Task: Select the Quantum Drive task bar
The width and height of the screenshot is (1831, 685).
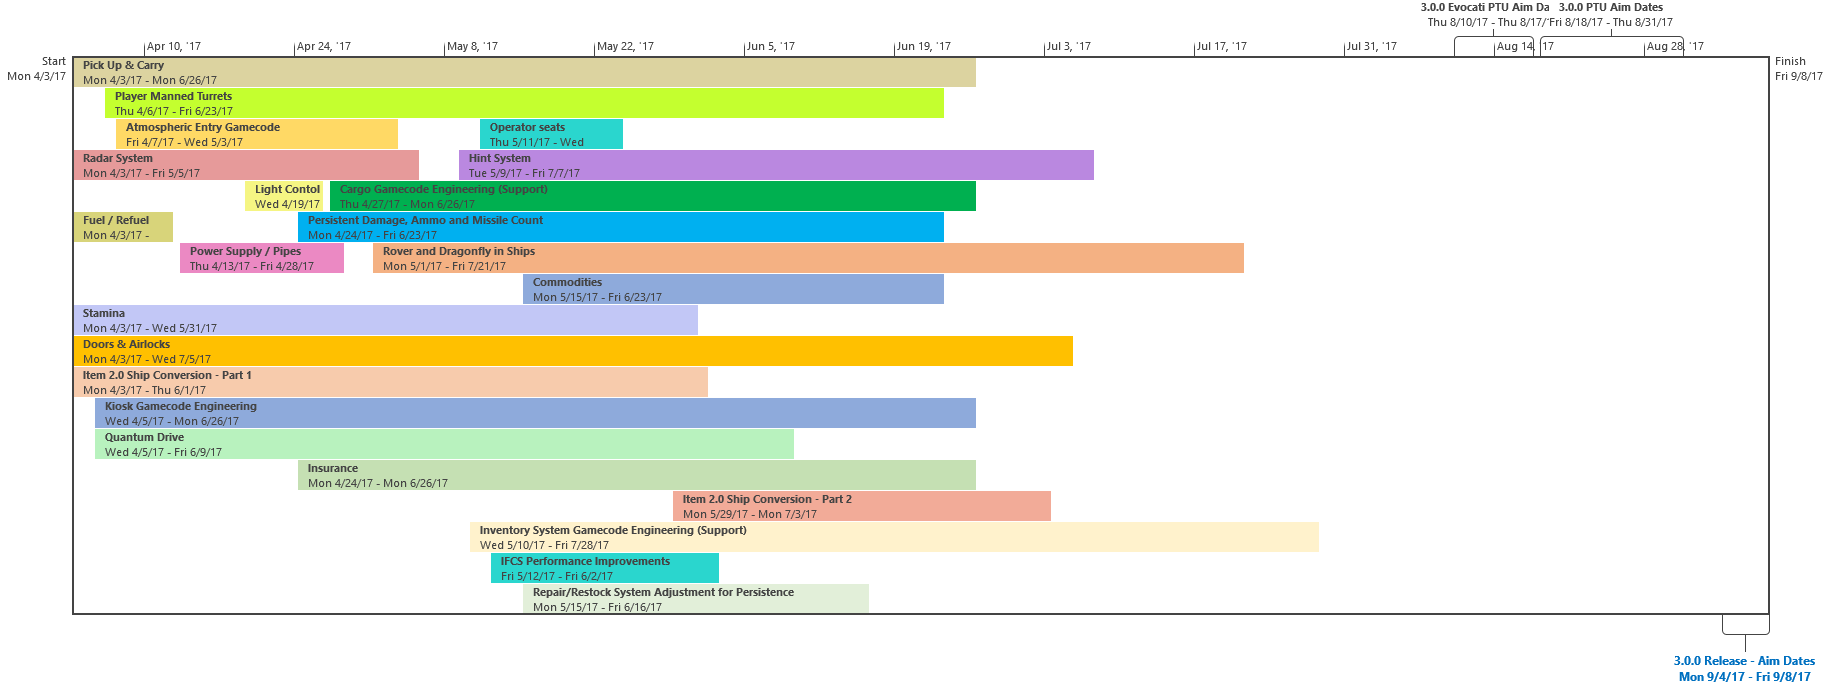Action: [x=444, y=444]
